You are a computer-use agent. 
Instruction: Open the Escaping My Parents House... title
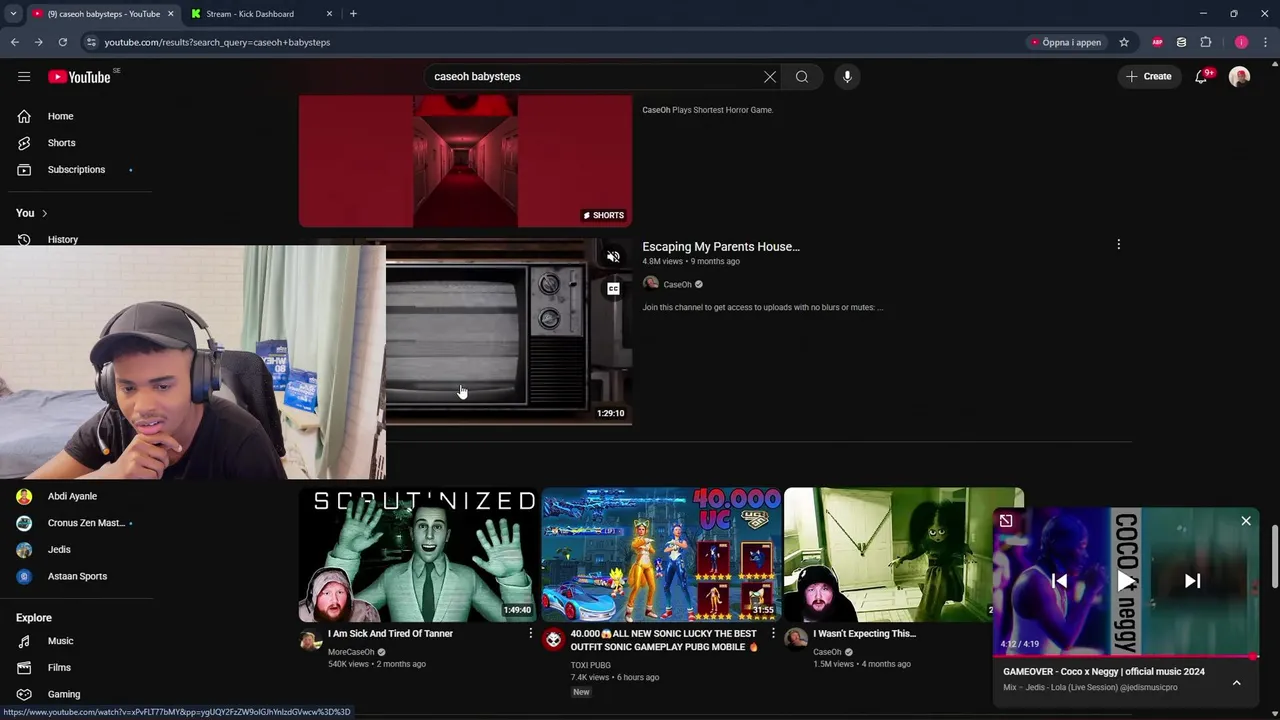pos(721,246)
